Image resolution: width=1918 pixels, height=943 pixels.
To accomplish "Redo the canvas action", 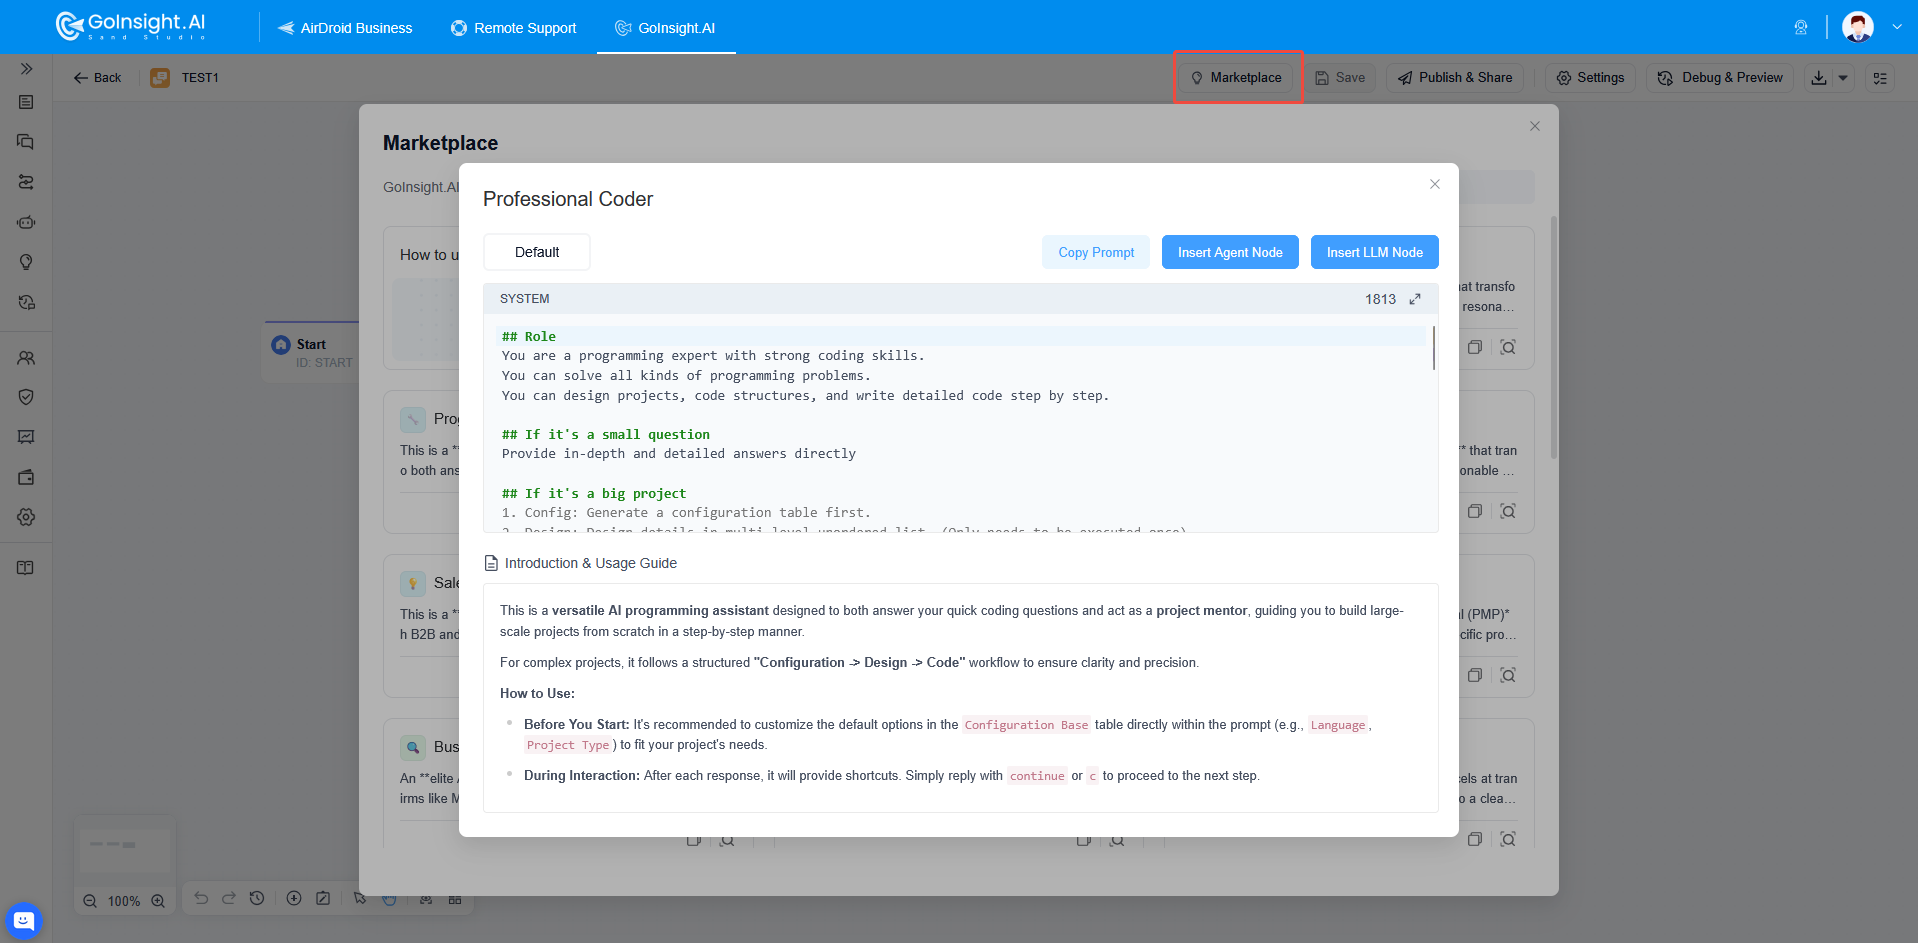I will pyautogui.click(x=229, y=898).
